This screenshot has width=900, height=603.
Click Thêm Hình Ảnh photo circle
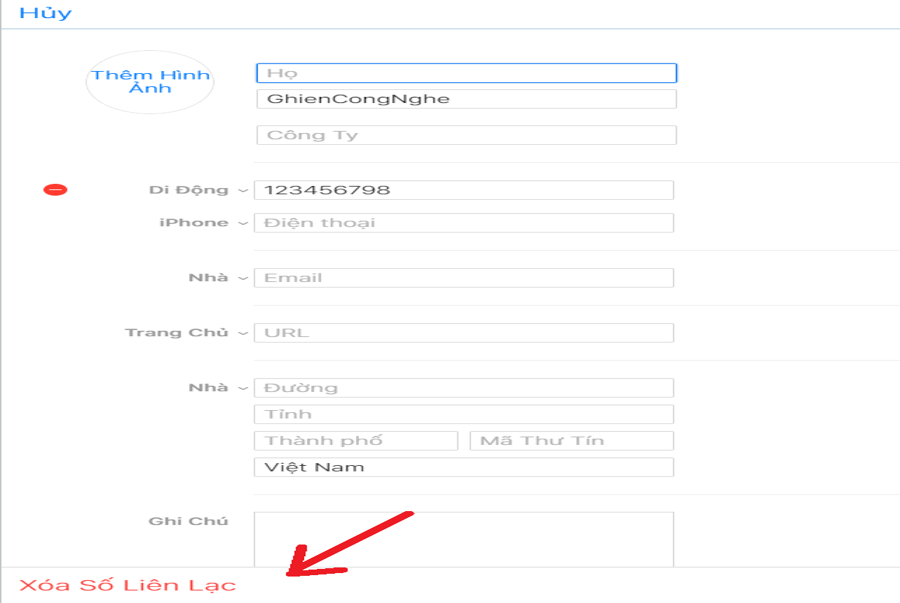(x=150, y=82)
